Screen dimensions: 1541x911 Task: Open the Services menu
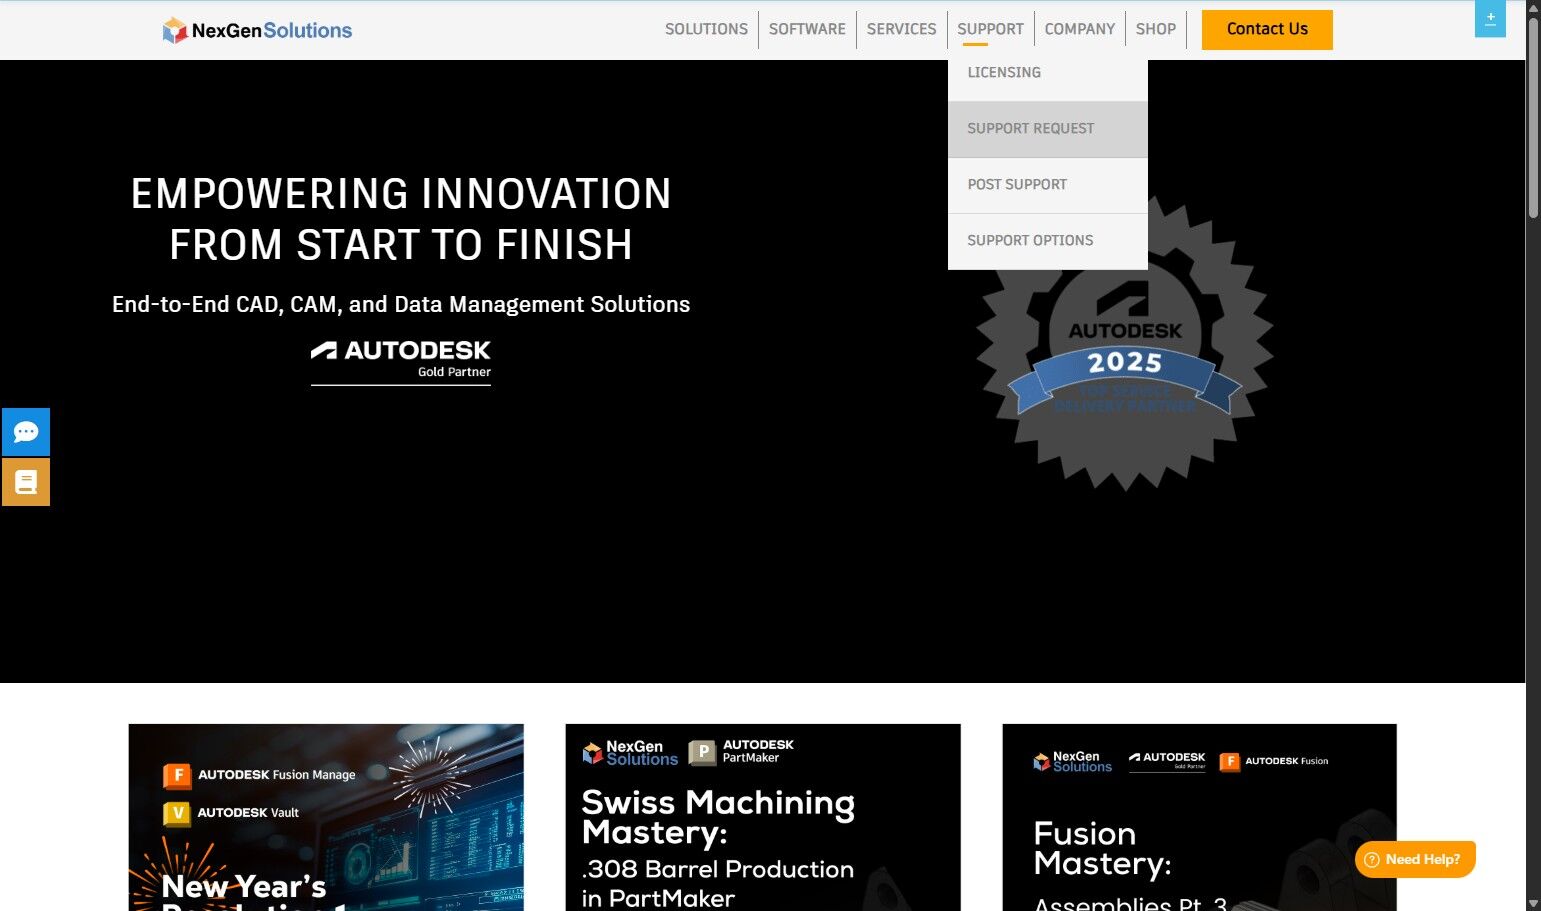click(x=901, y=29)
